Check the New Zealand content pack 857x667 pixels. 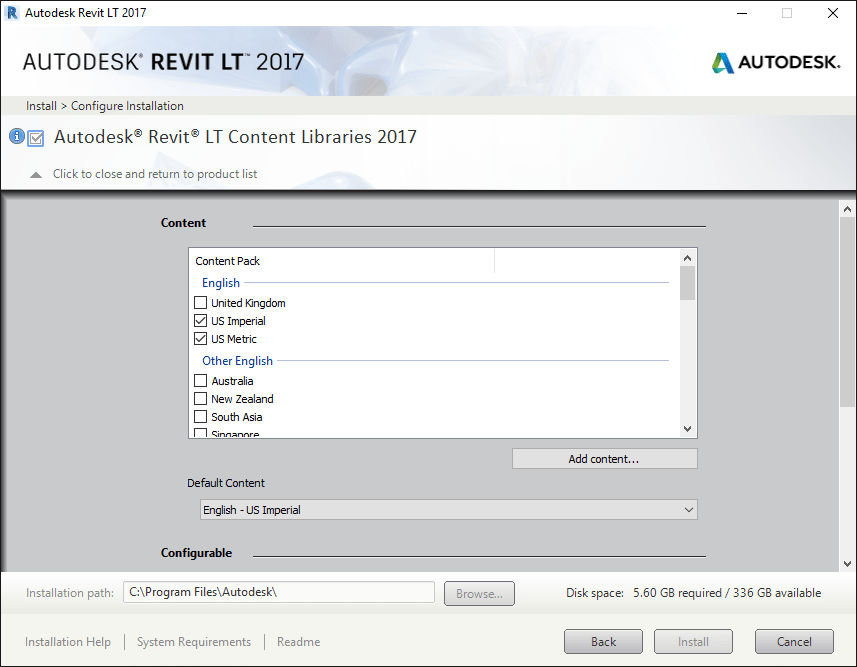tap(201, 399)
